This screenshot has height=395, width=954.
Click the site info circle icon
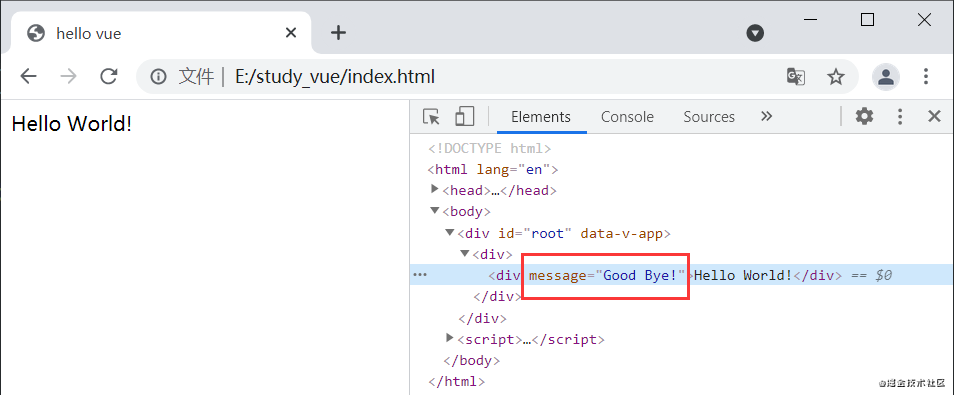pyautogui.click(x=158, y=77)
